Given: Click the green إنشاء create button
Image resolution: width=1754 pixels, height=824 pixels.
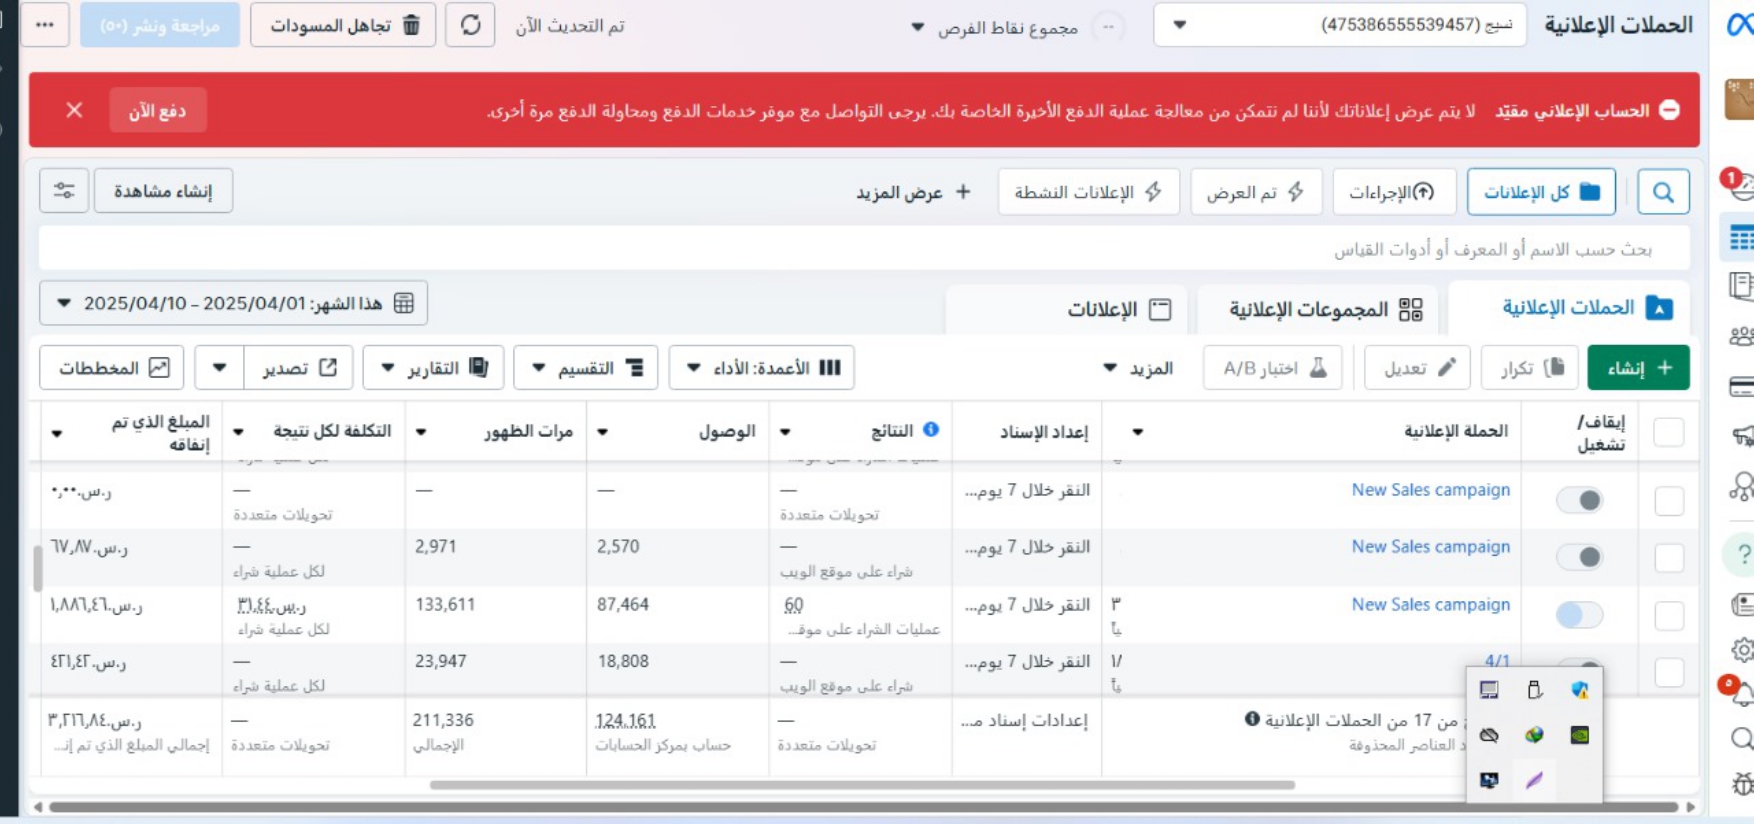Looking at the screenshot, I should (1638, 368).
